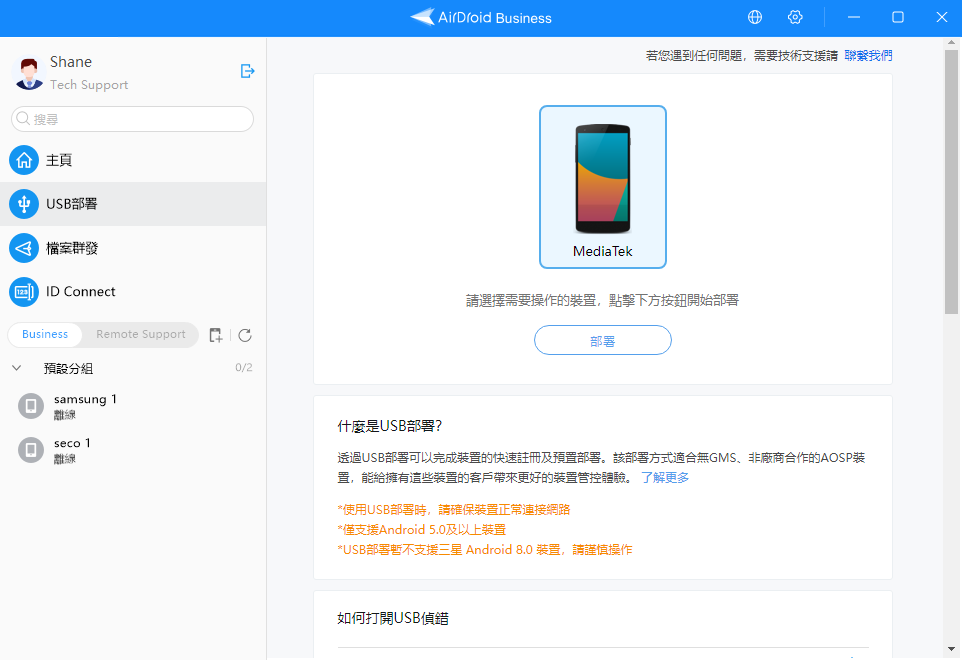The image size is (962, 660).
Task: Collapse the 預設分組 group
Action: (x=17, y=368)
